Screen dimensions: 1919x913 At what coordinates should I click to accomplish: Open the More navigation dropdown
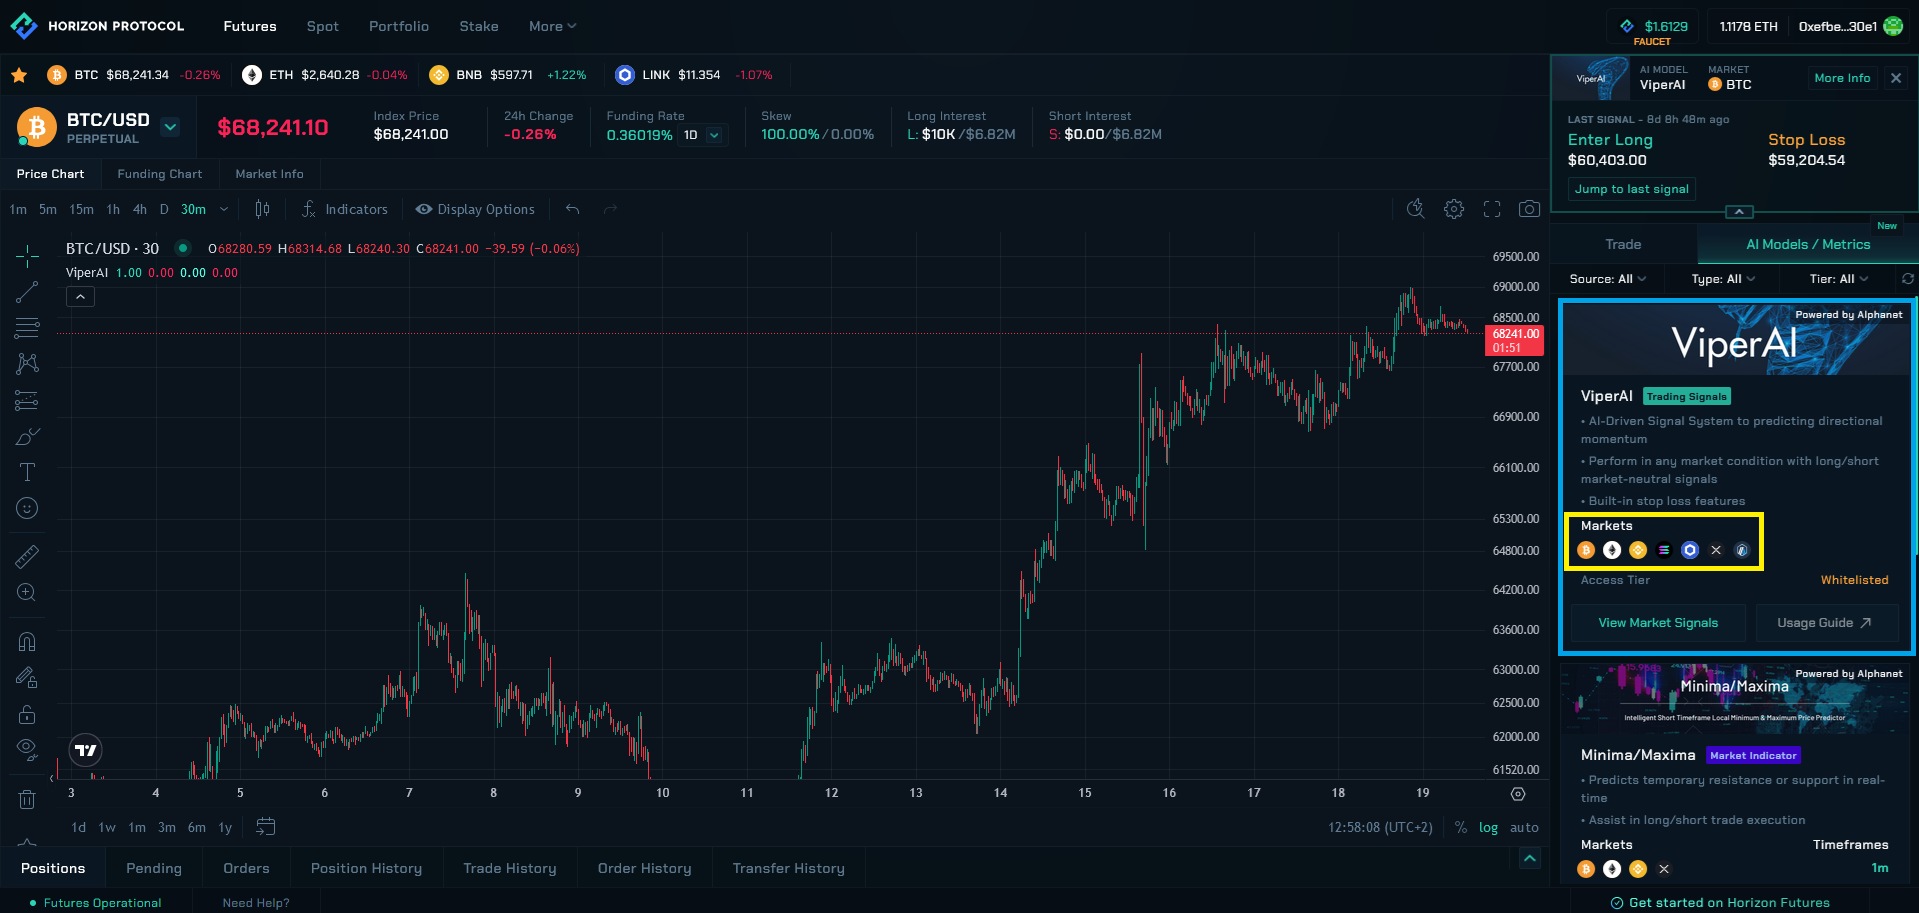pyautogui.click(x=552, y=26)
